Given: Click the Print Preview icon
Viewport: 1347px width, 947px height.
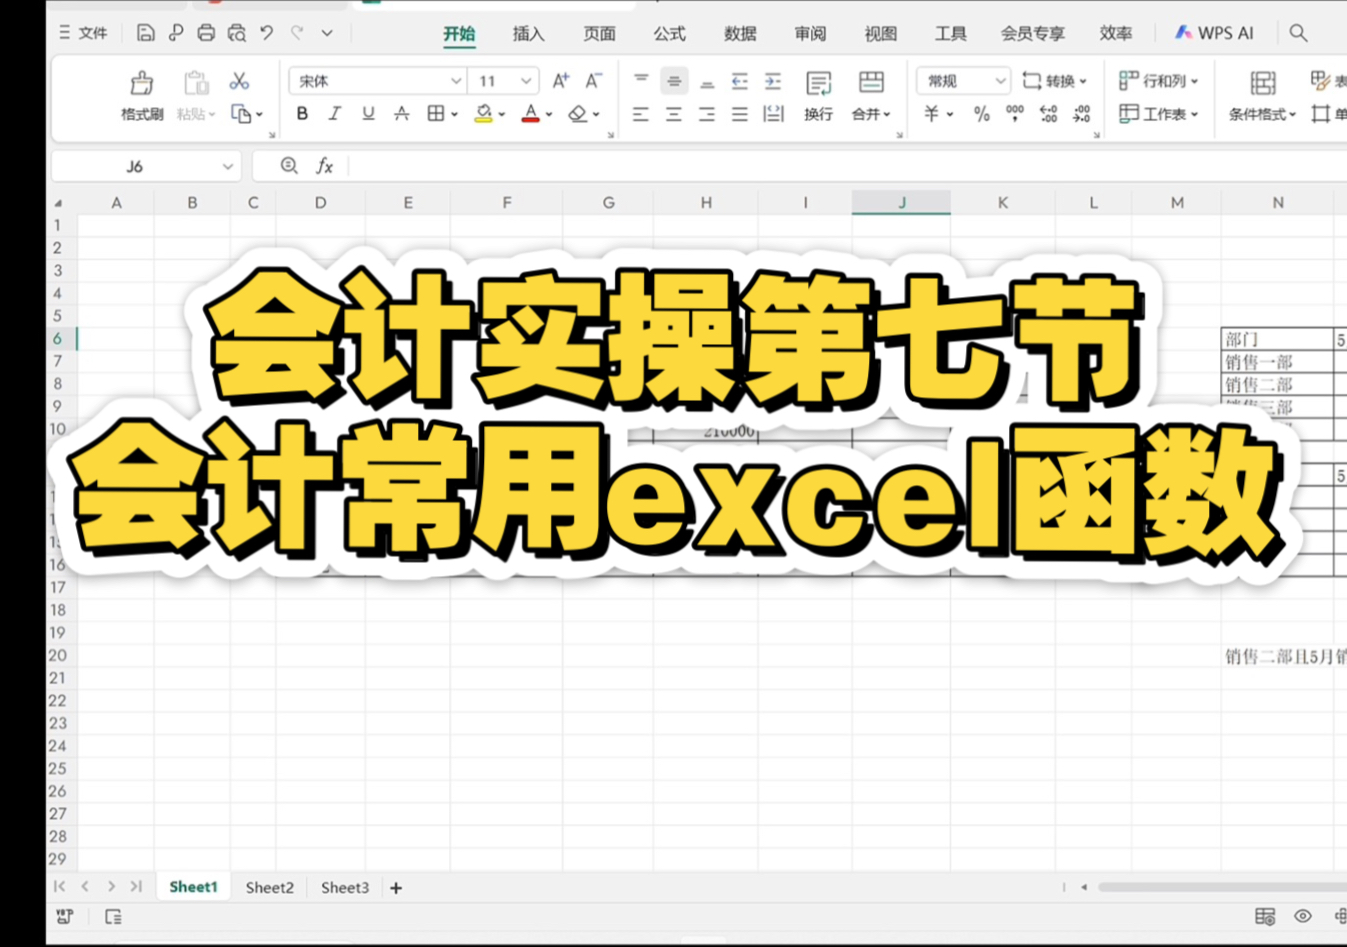Looking at the screenshot, I should (237, 33).
